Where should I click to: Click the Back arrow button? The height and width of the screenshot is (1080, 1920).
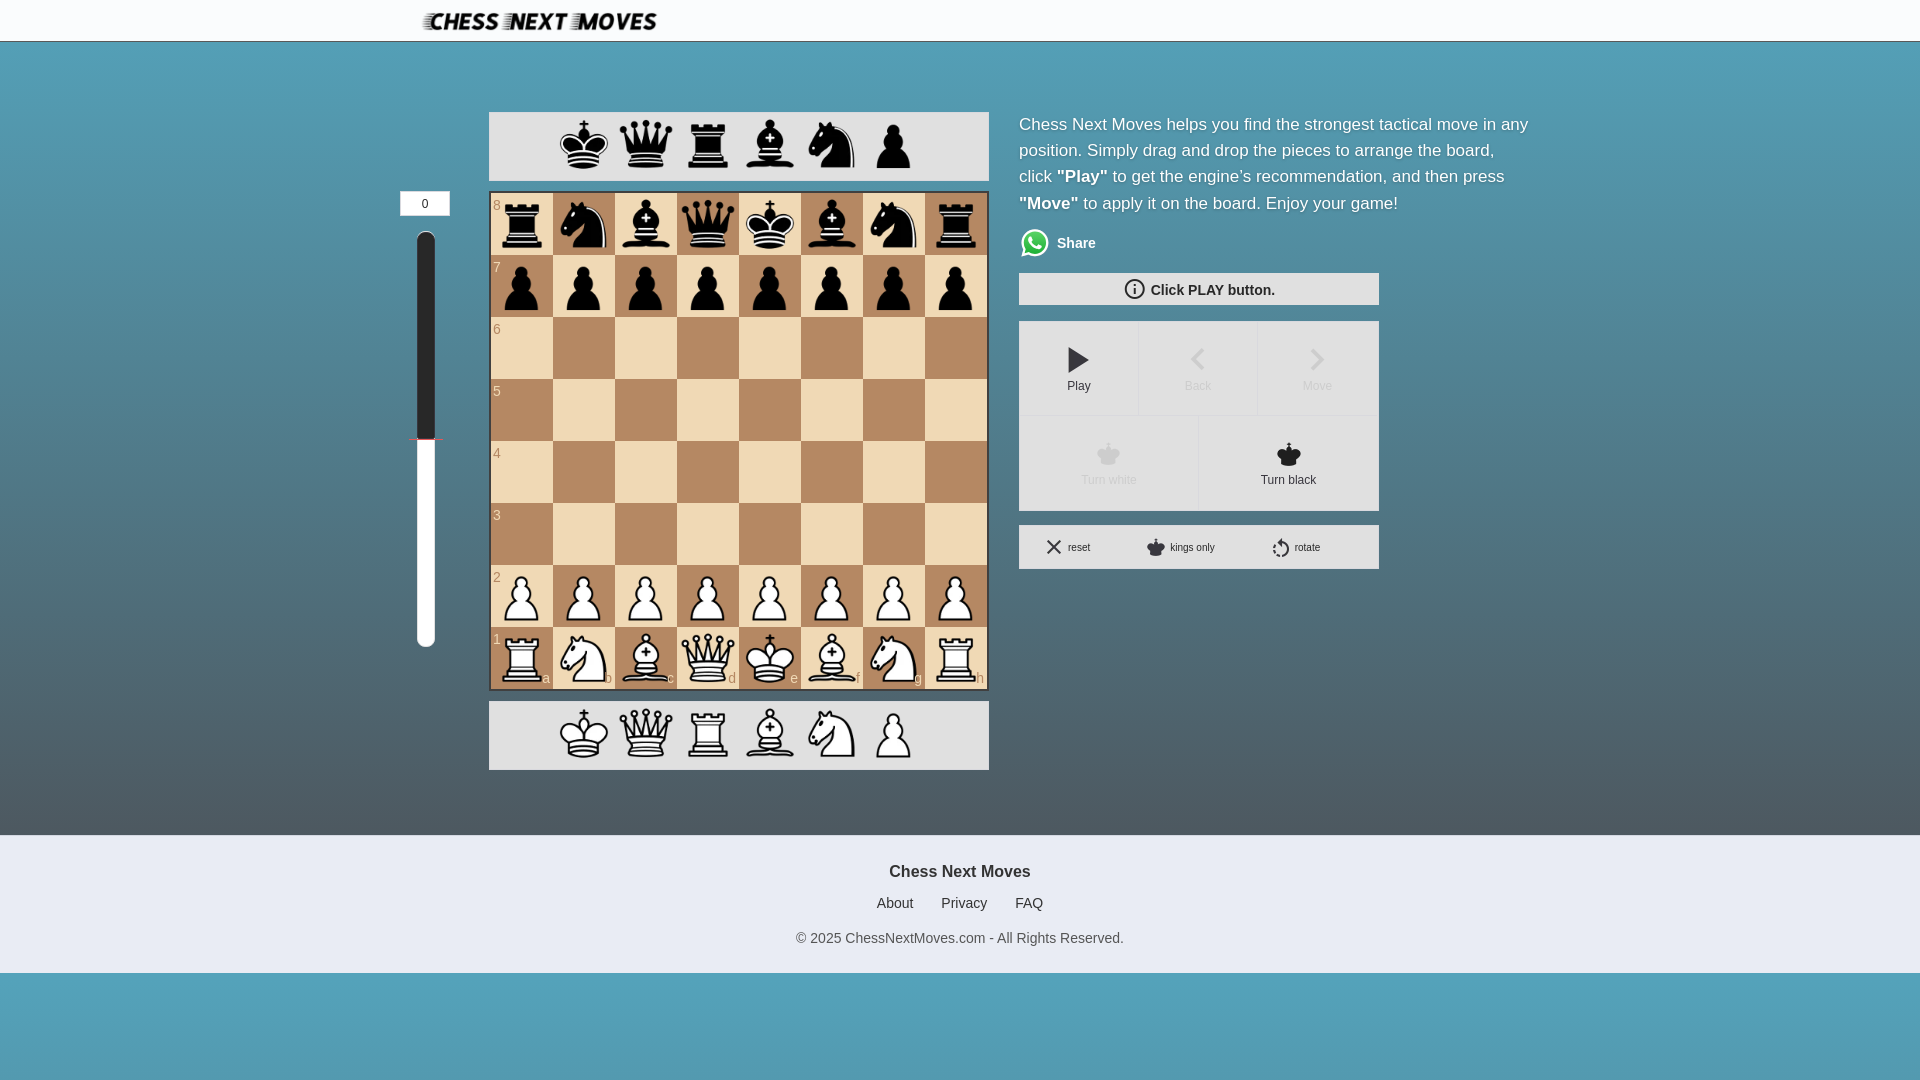1198,368
